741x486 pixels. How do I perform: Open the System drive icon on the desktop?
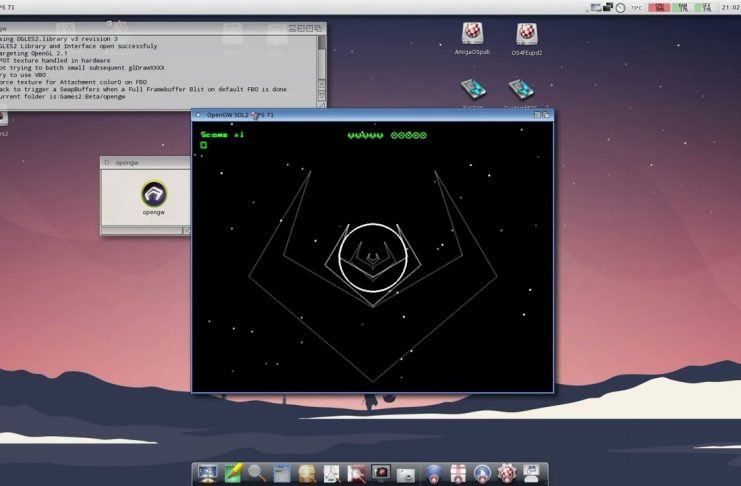pyautogui.click(x=473, y=89)
